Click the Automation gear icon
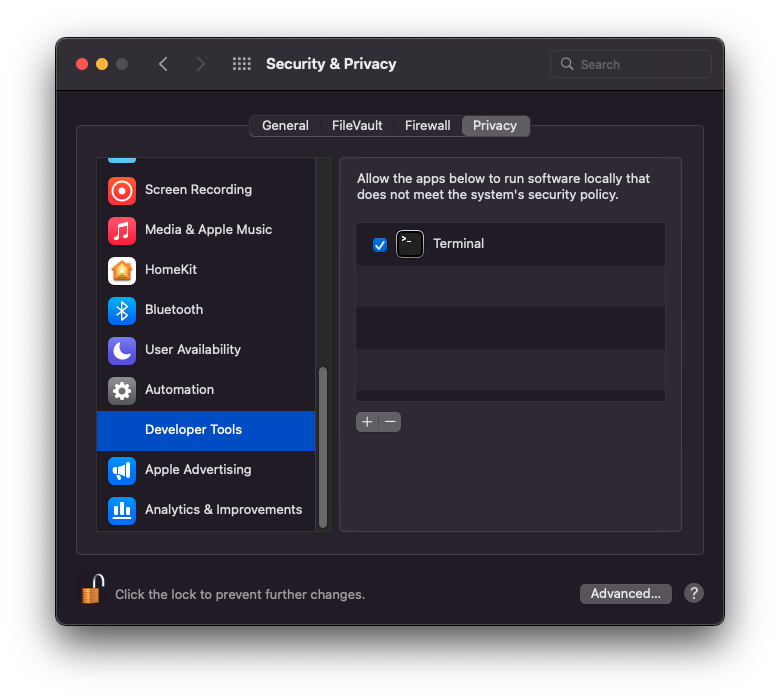The width and height of the screenshot is (780, 699). 122,391
